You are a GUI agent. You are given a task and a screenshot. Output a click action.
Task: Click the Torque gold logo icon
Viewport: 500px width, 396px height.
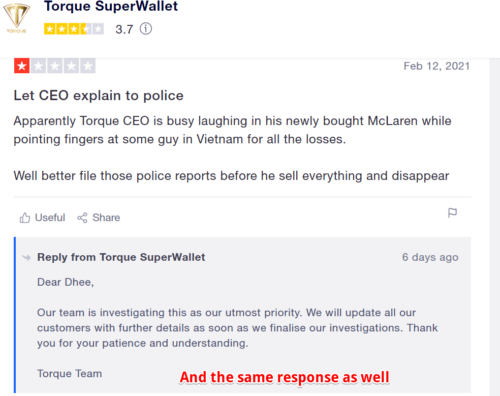(x=17, y=17)
